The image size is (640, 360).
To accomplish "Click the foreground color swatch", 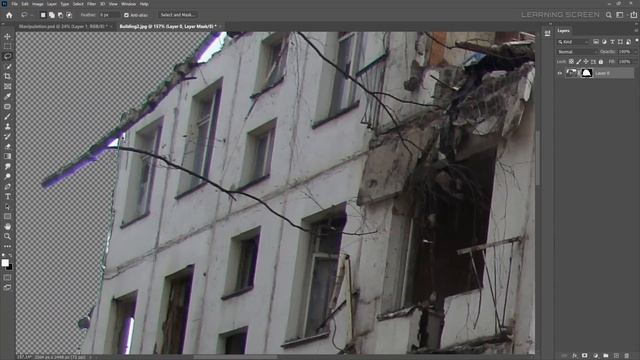I will 5,263.
